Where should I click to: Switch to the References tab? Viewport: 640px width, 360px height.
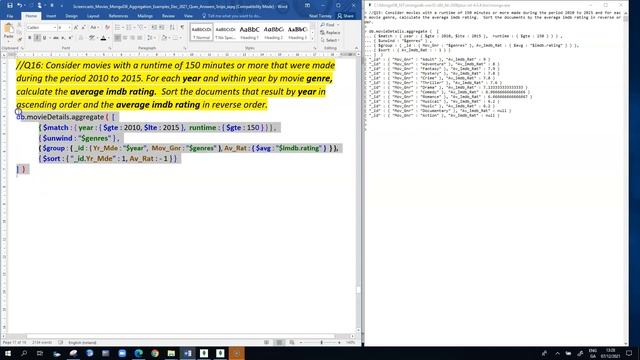[x=118, y=16]
